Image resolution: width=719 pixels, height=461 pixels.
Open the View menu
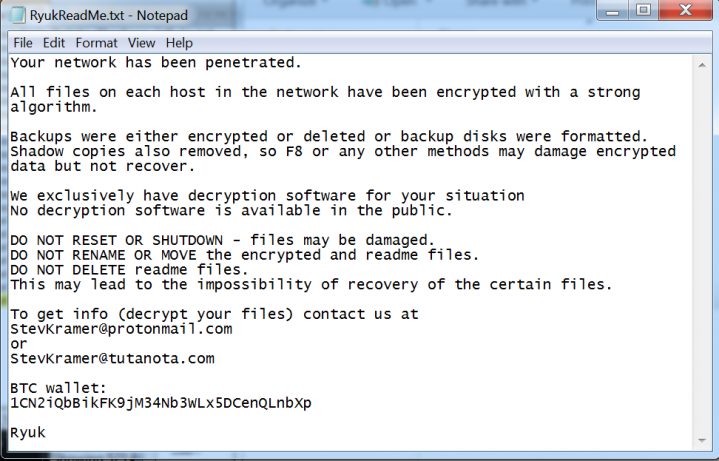click(141, 43)
